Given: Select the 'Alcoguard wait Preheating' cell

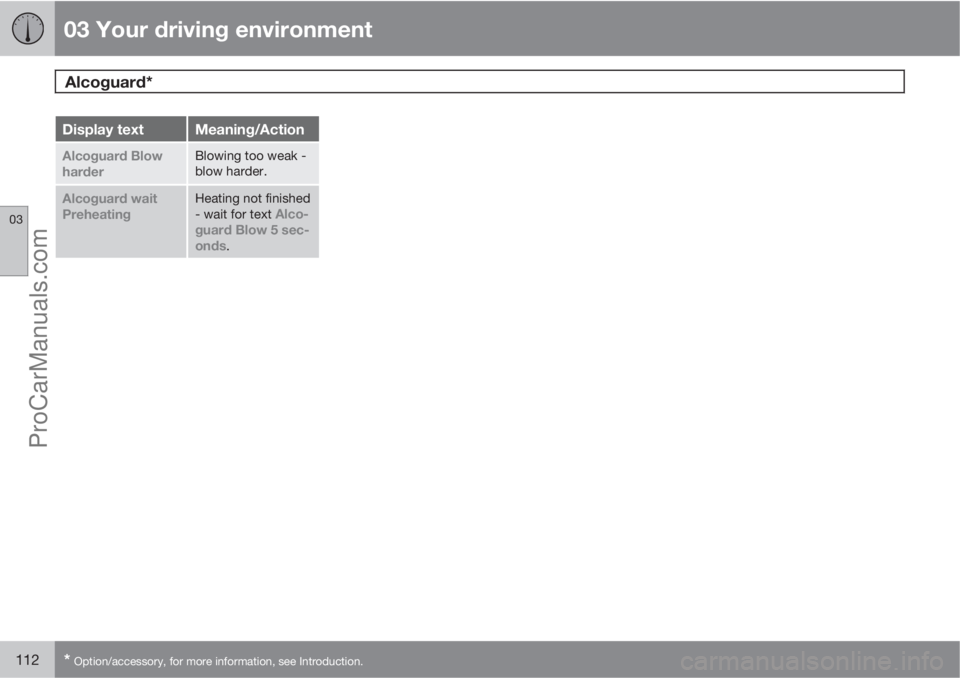Looking at the screenshot, I should pos(121,222).
